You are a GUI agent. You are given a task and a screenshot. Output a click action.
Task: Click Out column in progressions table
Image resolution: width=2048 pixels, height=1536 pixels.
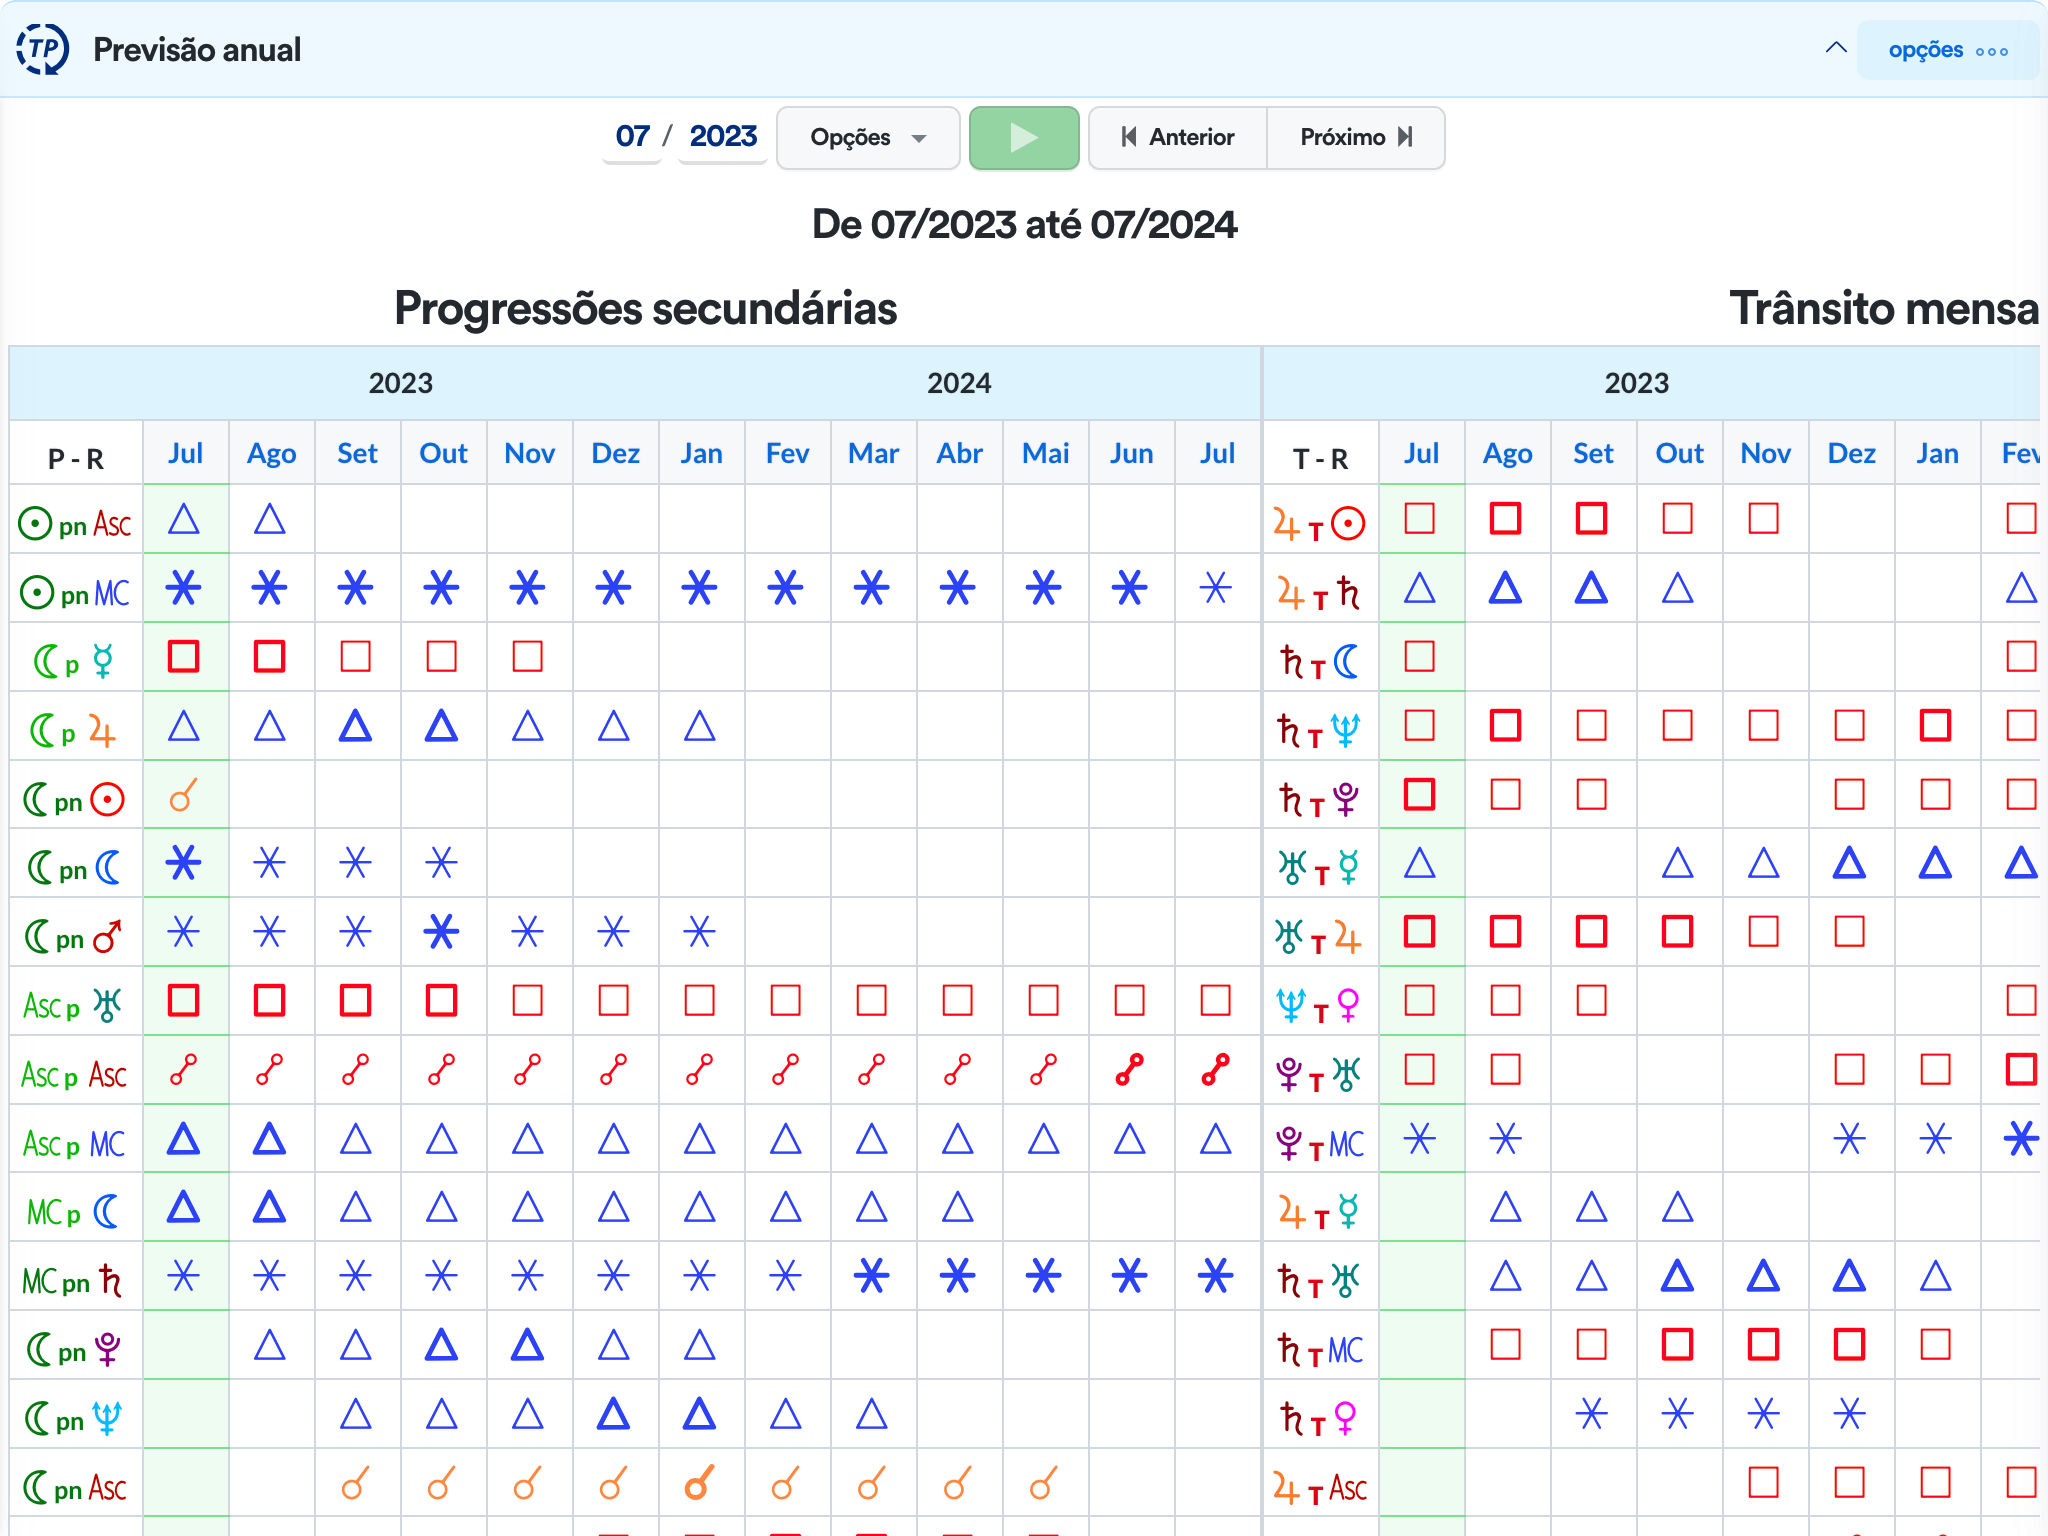coord(443,453)
